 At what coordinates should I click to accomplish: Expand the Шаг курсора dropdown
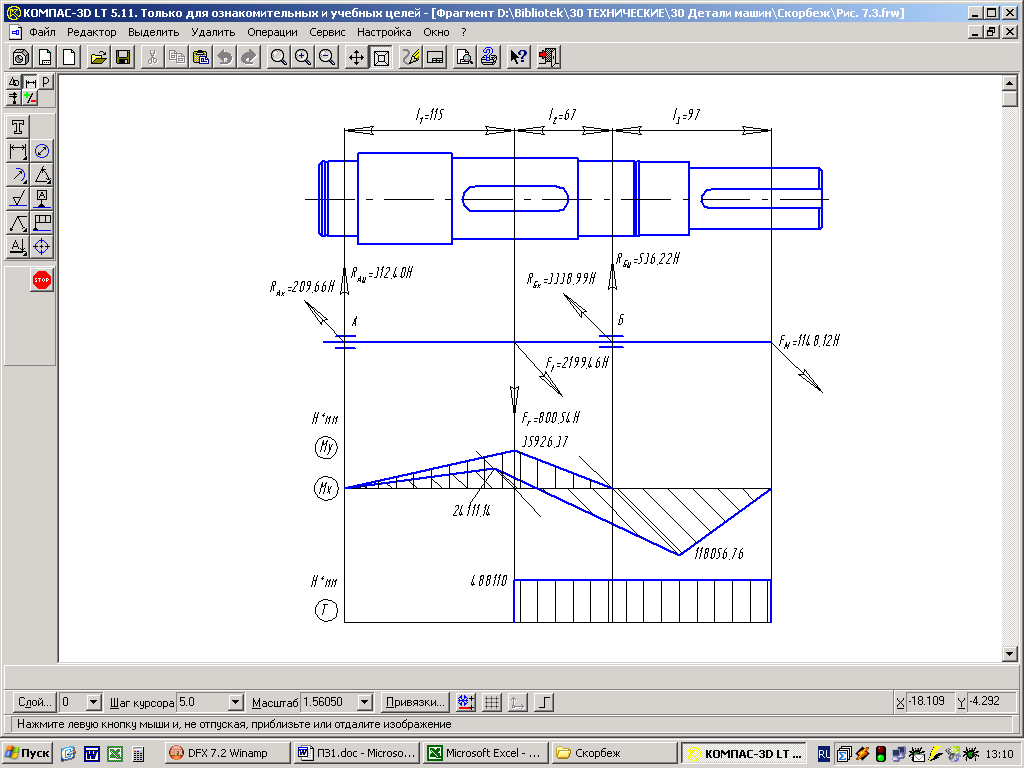[x=236, y=702]
